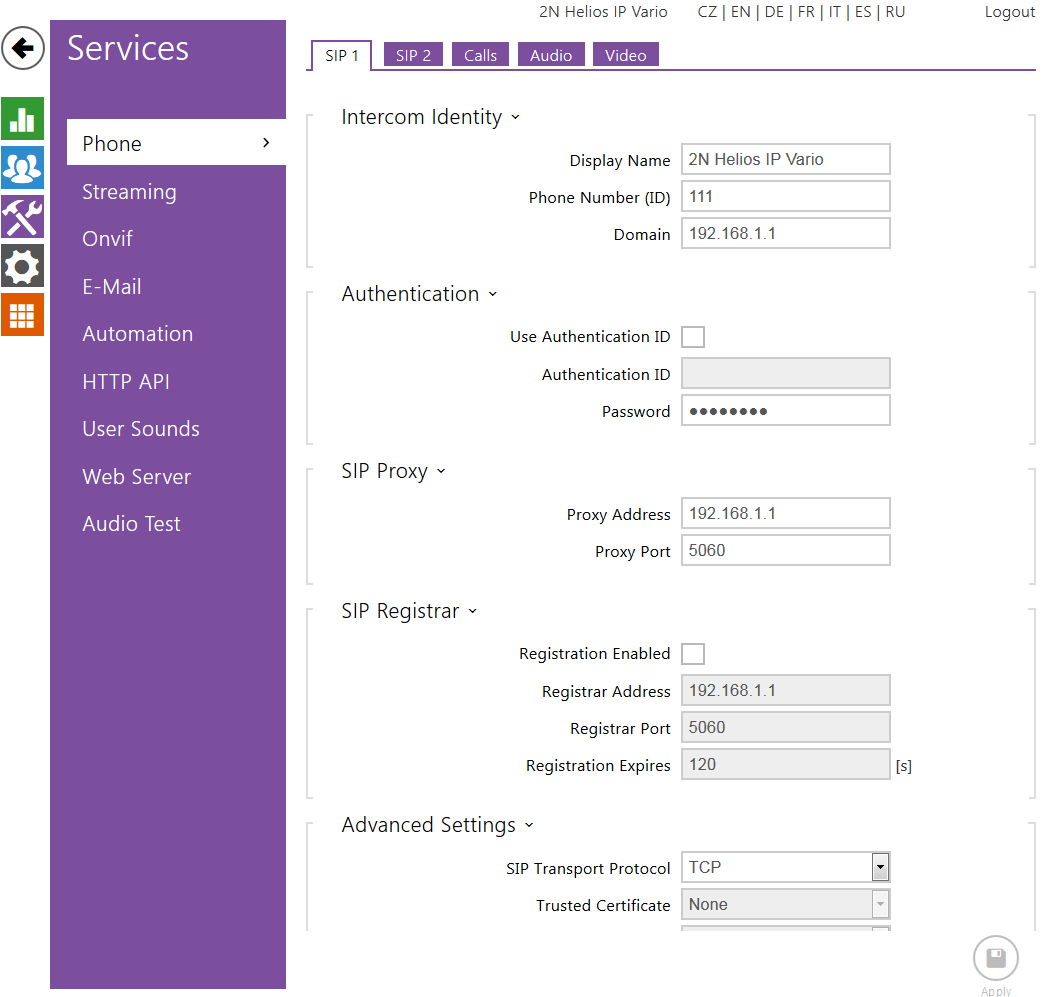This screenshot has height=997, width=1042.
Task: Click the Apply save disk icon
Action: click(995, 959)
